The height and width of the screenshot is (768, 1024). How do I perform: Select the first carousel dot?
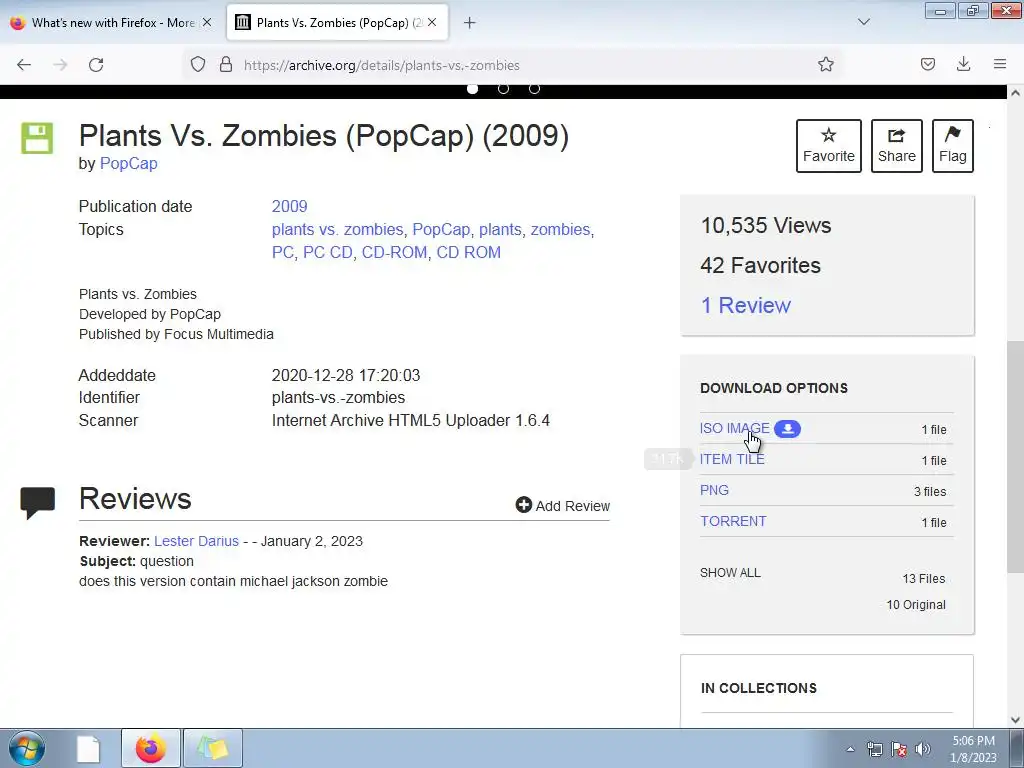(473, 88)
